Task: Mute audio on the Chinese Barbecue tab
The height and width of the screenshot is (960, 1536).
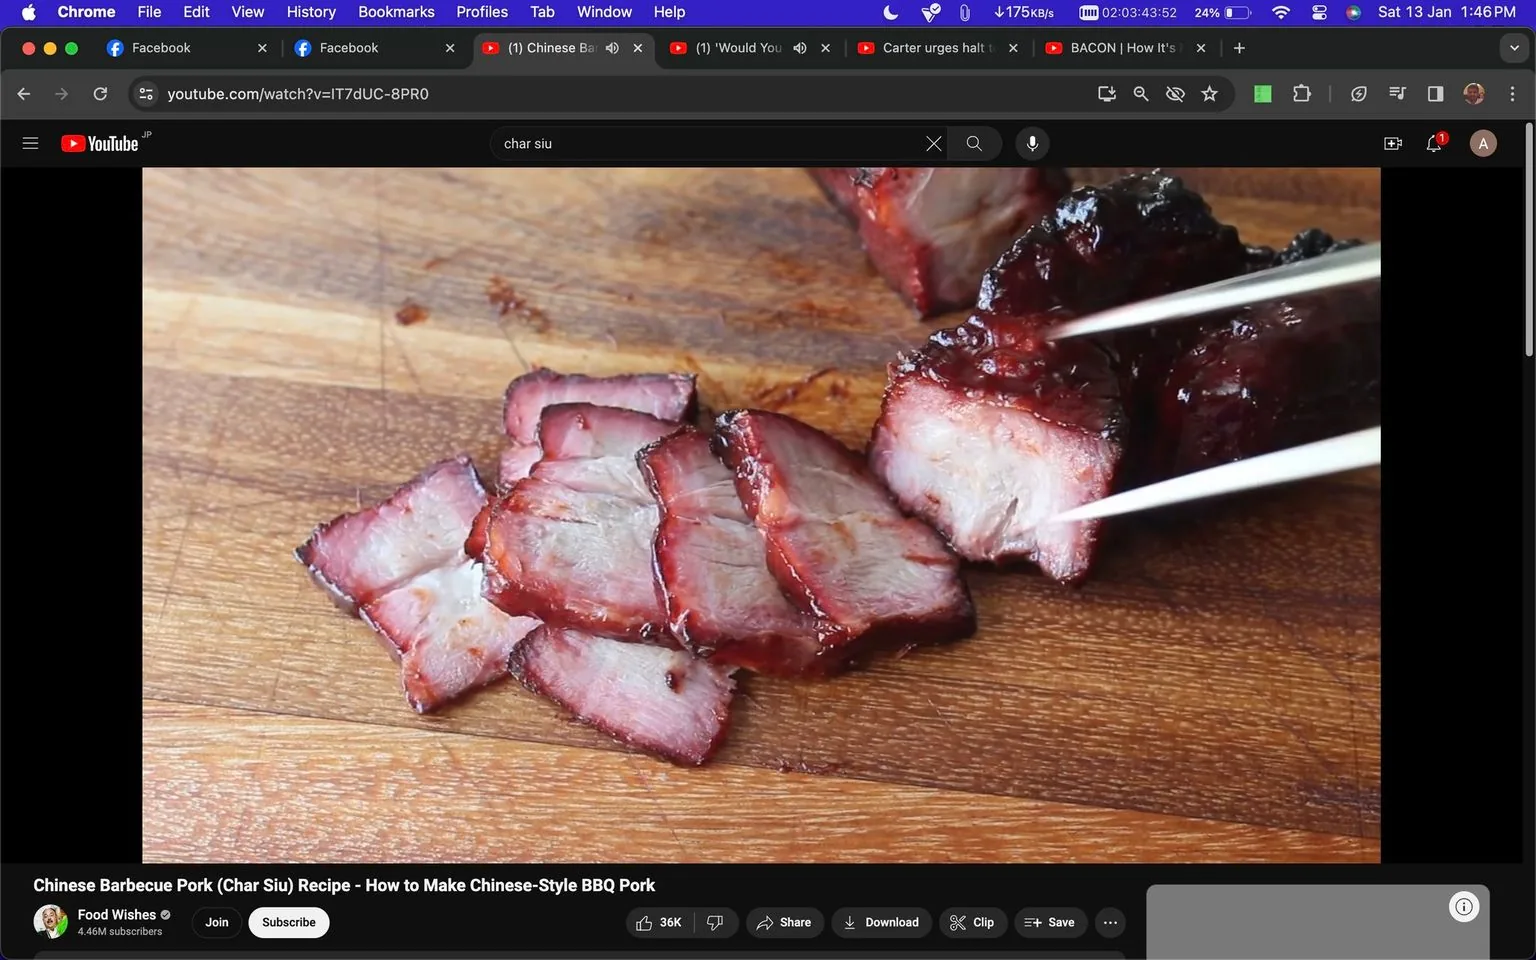Action: pyautogui.click(x=612, y=47)
